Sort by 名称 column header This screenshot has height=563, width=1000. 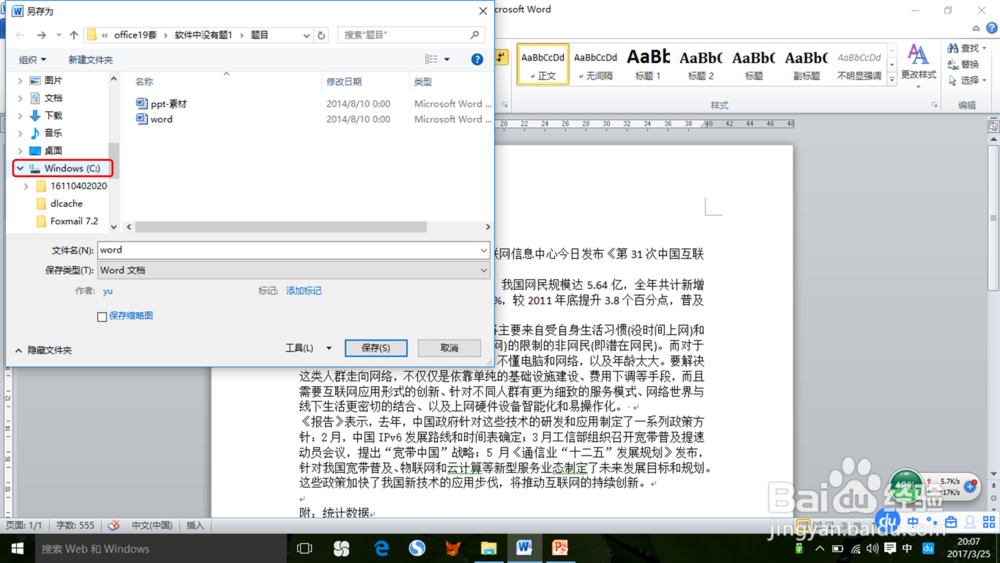[x=144, y=82]
